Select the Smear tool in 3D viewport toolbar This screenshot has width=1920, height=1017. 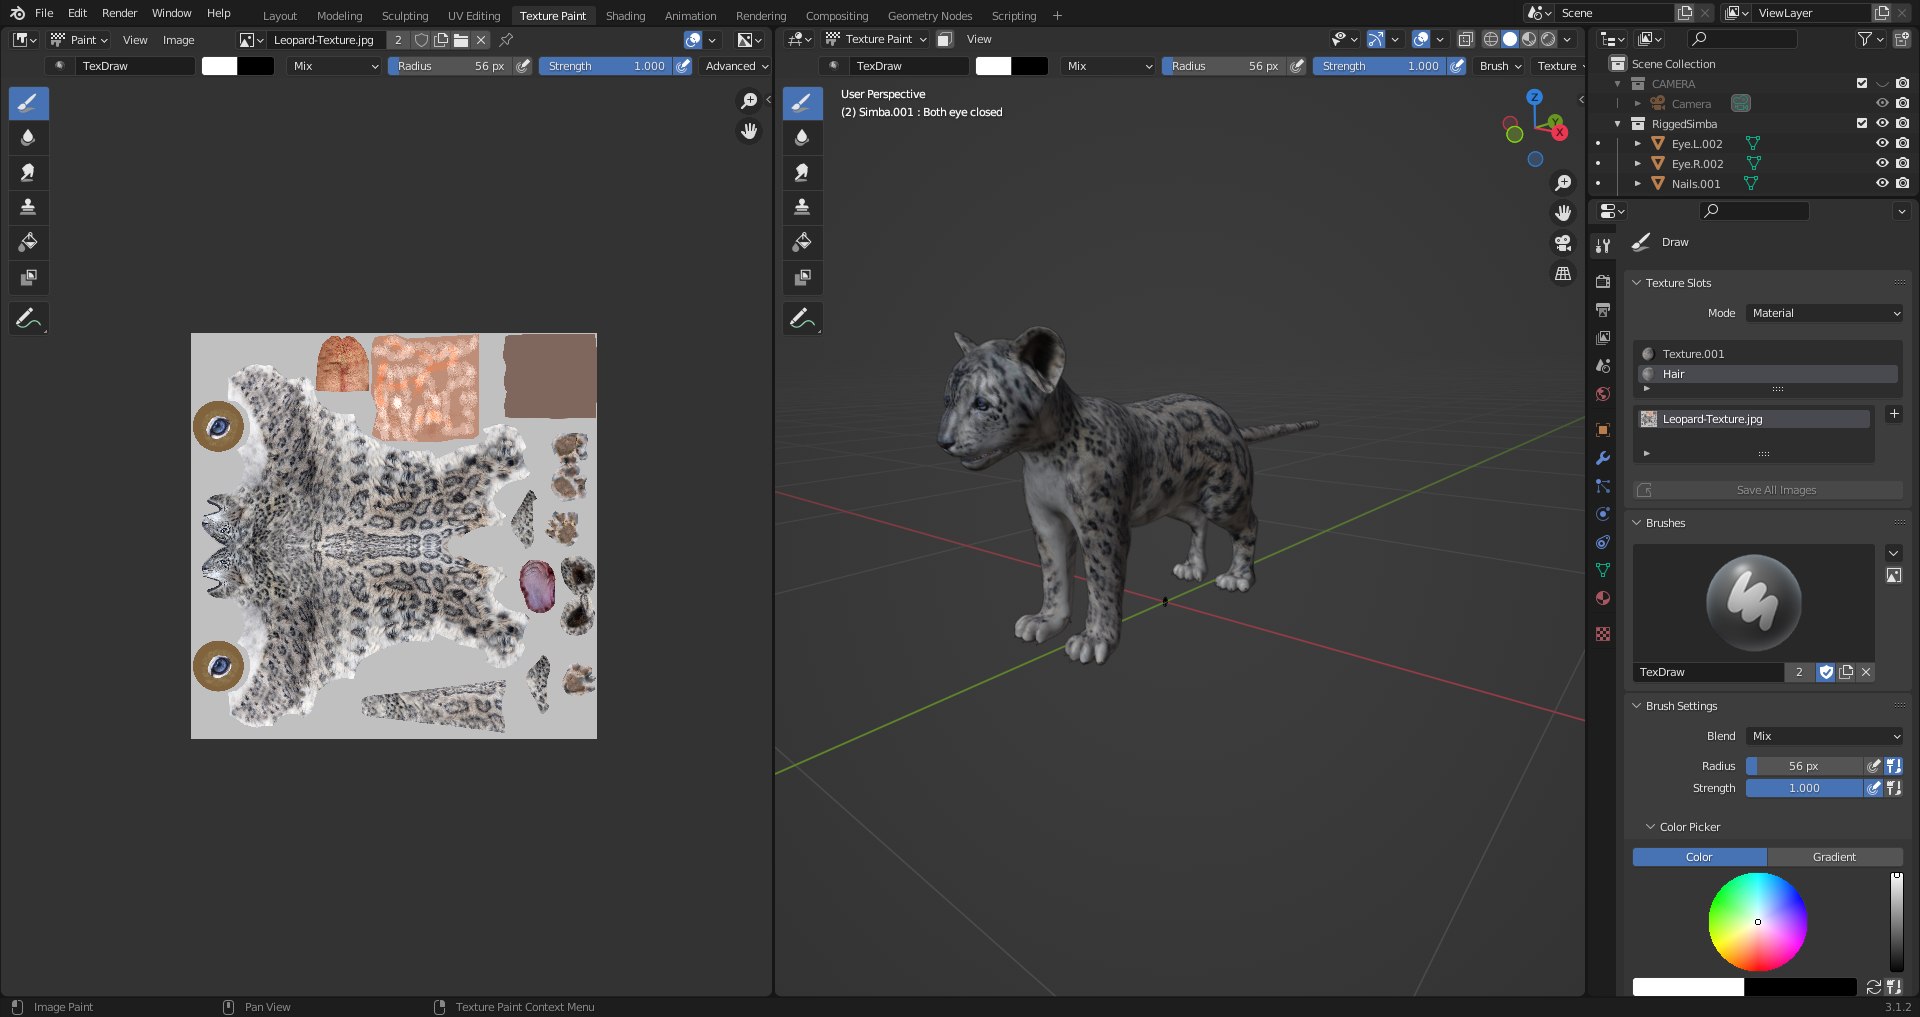802,173
